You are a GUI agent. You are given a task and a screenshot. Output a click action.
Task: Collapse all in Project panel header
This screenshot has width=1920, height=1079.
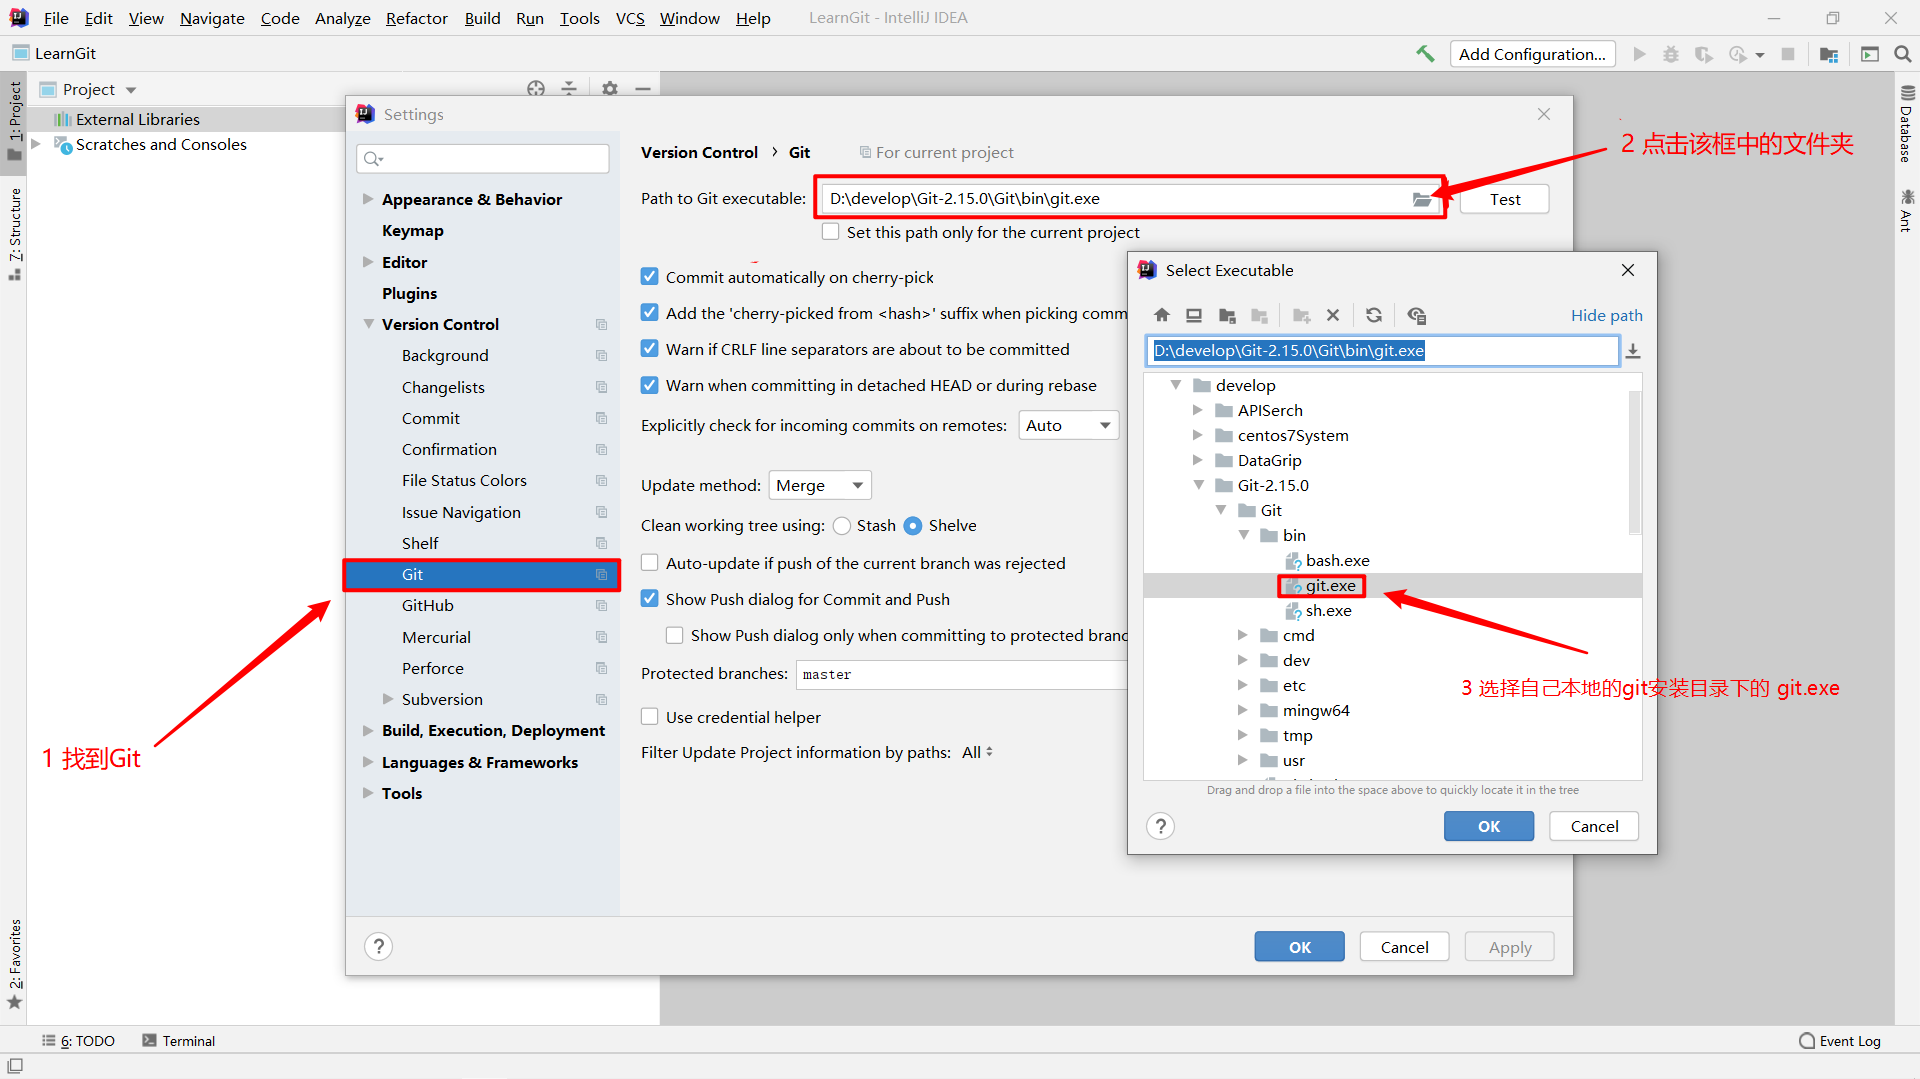coord(569,89)
